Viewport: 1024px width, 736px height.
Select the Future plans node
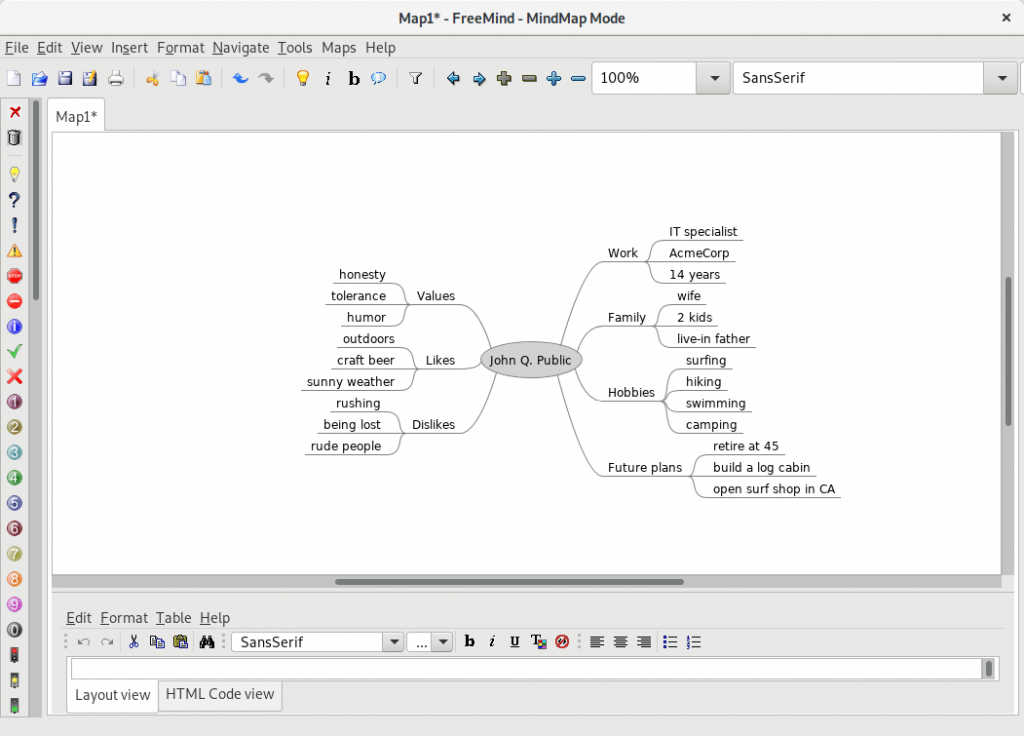645,467
